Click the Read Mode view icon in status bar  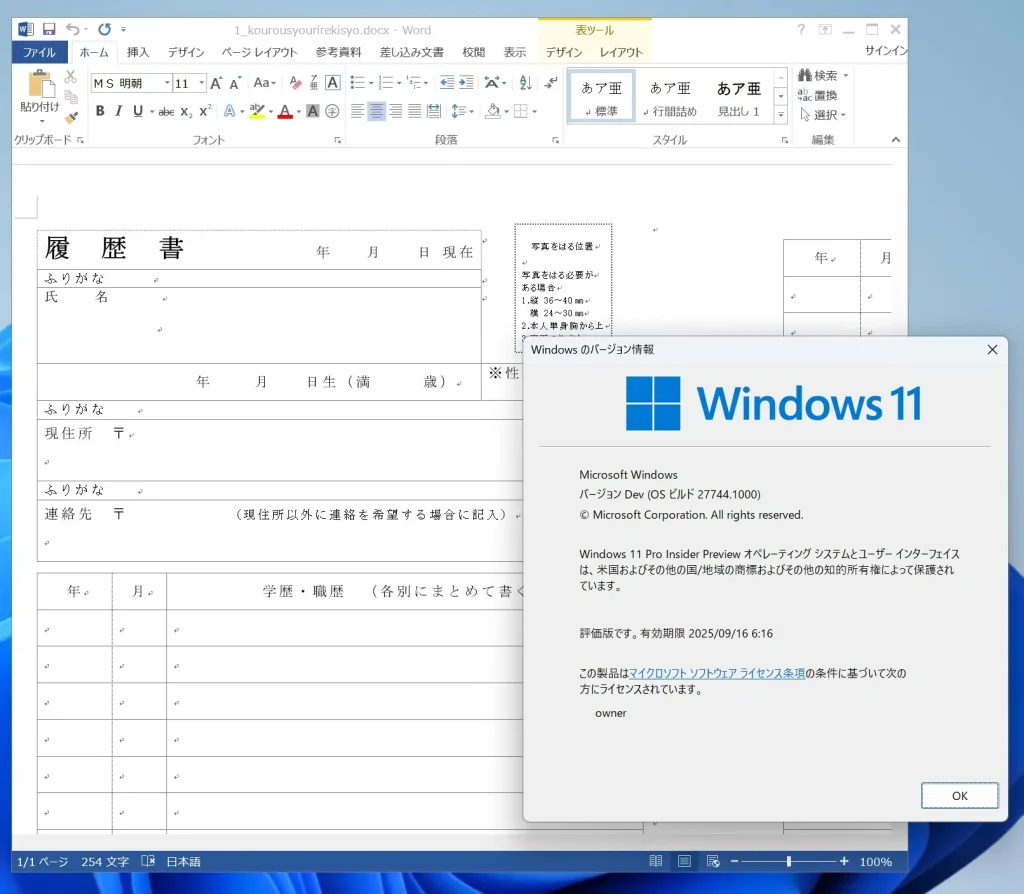coord(656,861)
